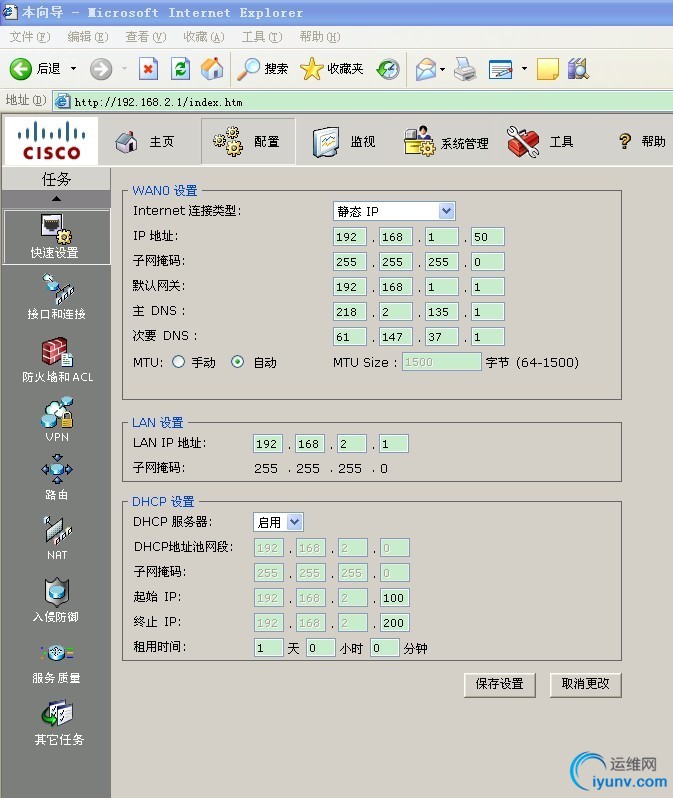
Task: Open 防火墙和ACL firewall task
Action: (57, 360)
